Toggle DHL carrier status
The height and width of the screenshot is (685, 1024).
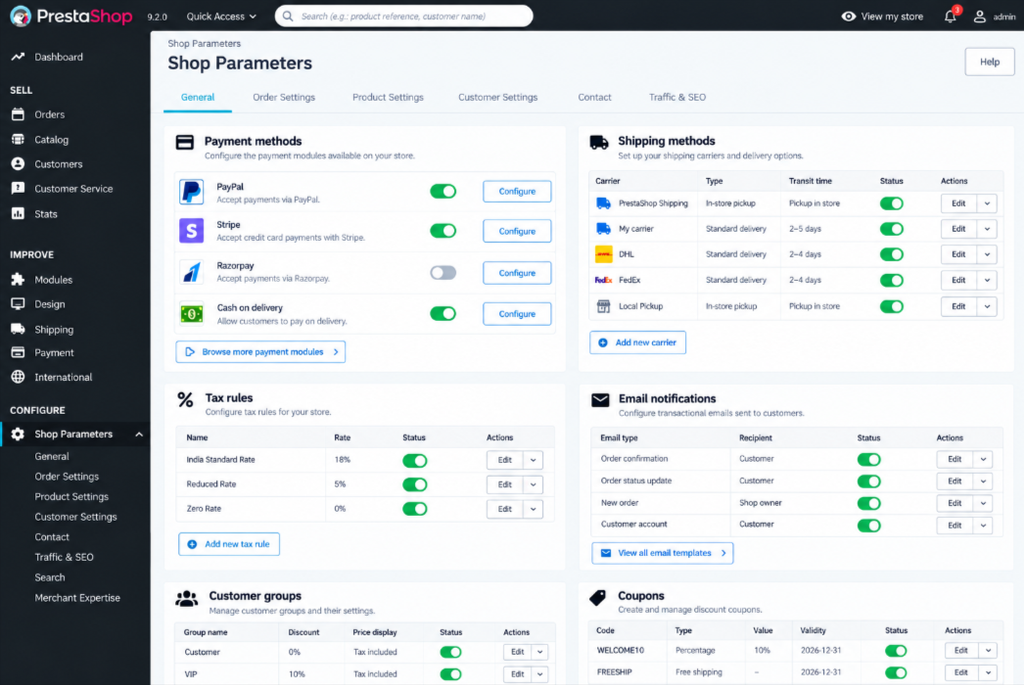(891, 254)
